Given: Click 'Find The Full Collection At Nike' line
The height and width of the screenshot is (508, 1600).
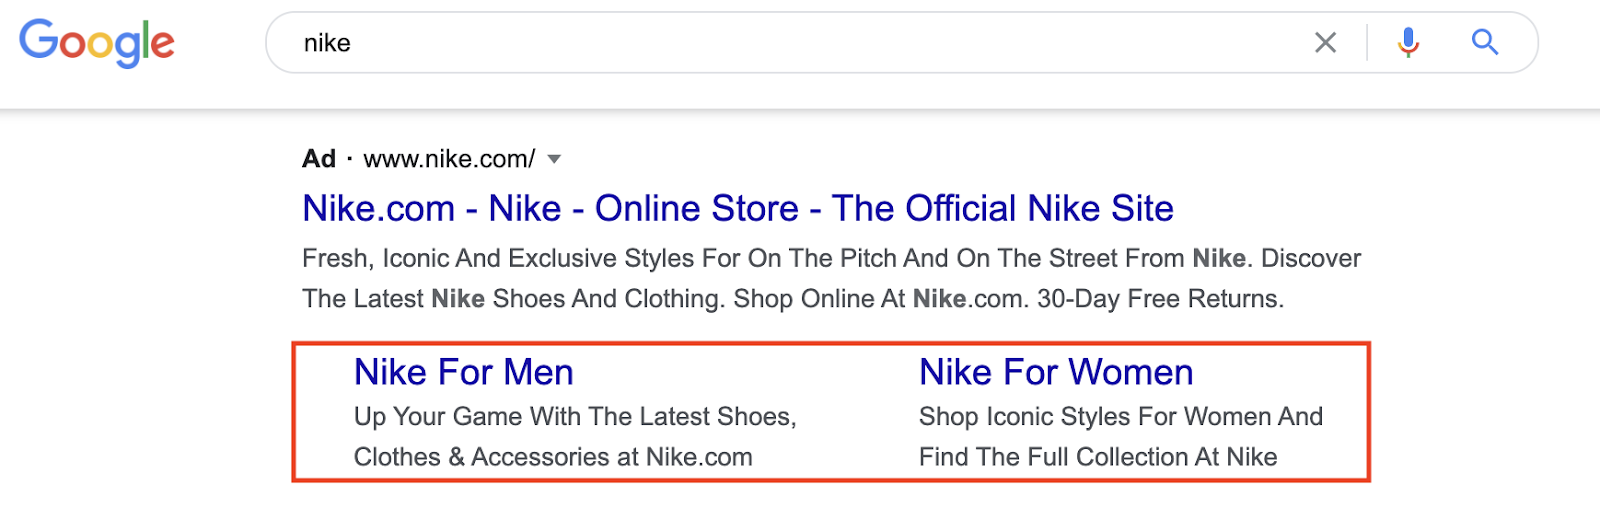Looking at the screenshot, I should 1097,457.
